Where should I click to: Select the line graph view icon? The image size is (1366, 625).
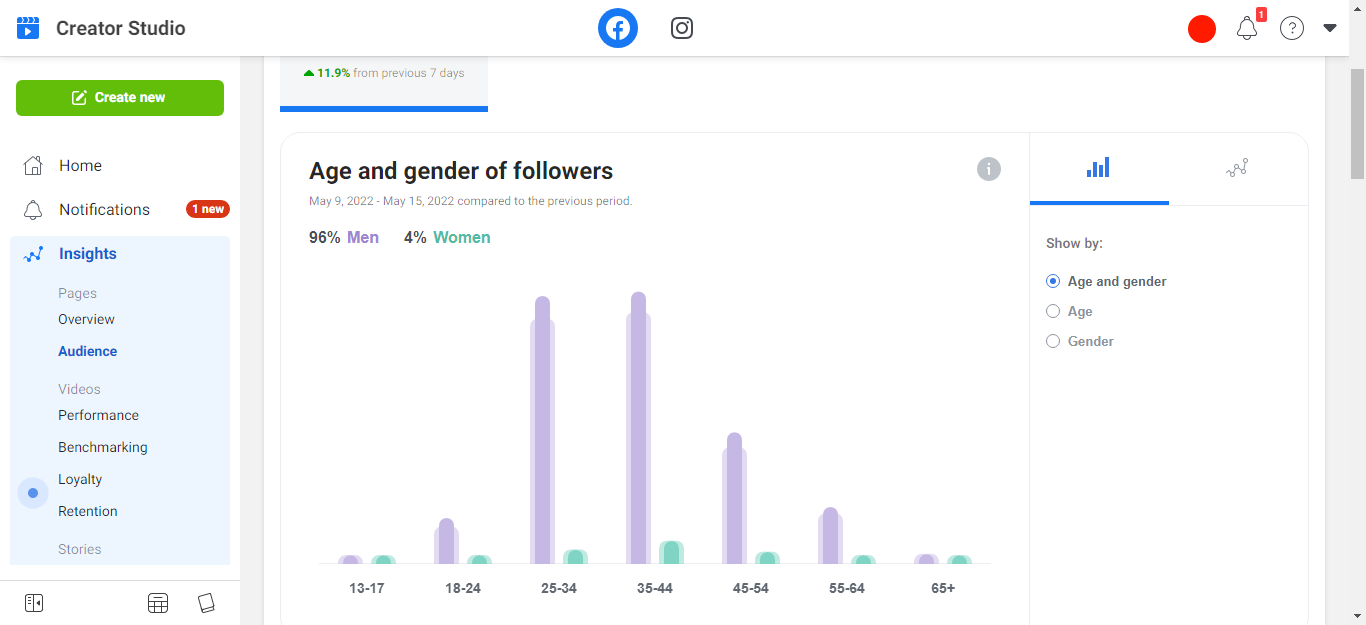point(1237,168)
